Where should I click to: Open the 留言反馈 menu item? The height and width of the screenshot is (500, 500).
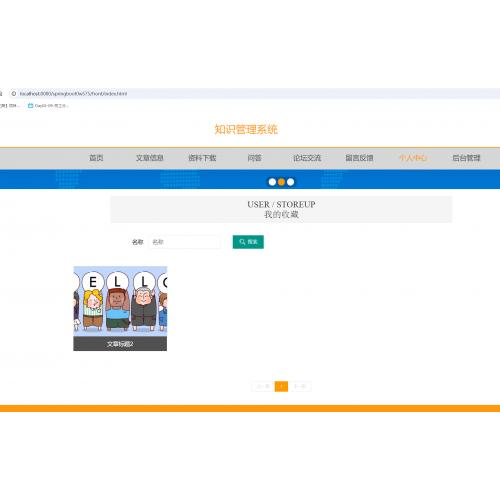click(x=359, y=158)
